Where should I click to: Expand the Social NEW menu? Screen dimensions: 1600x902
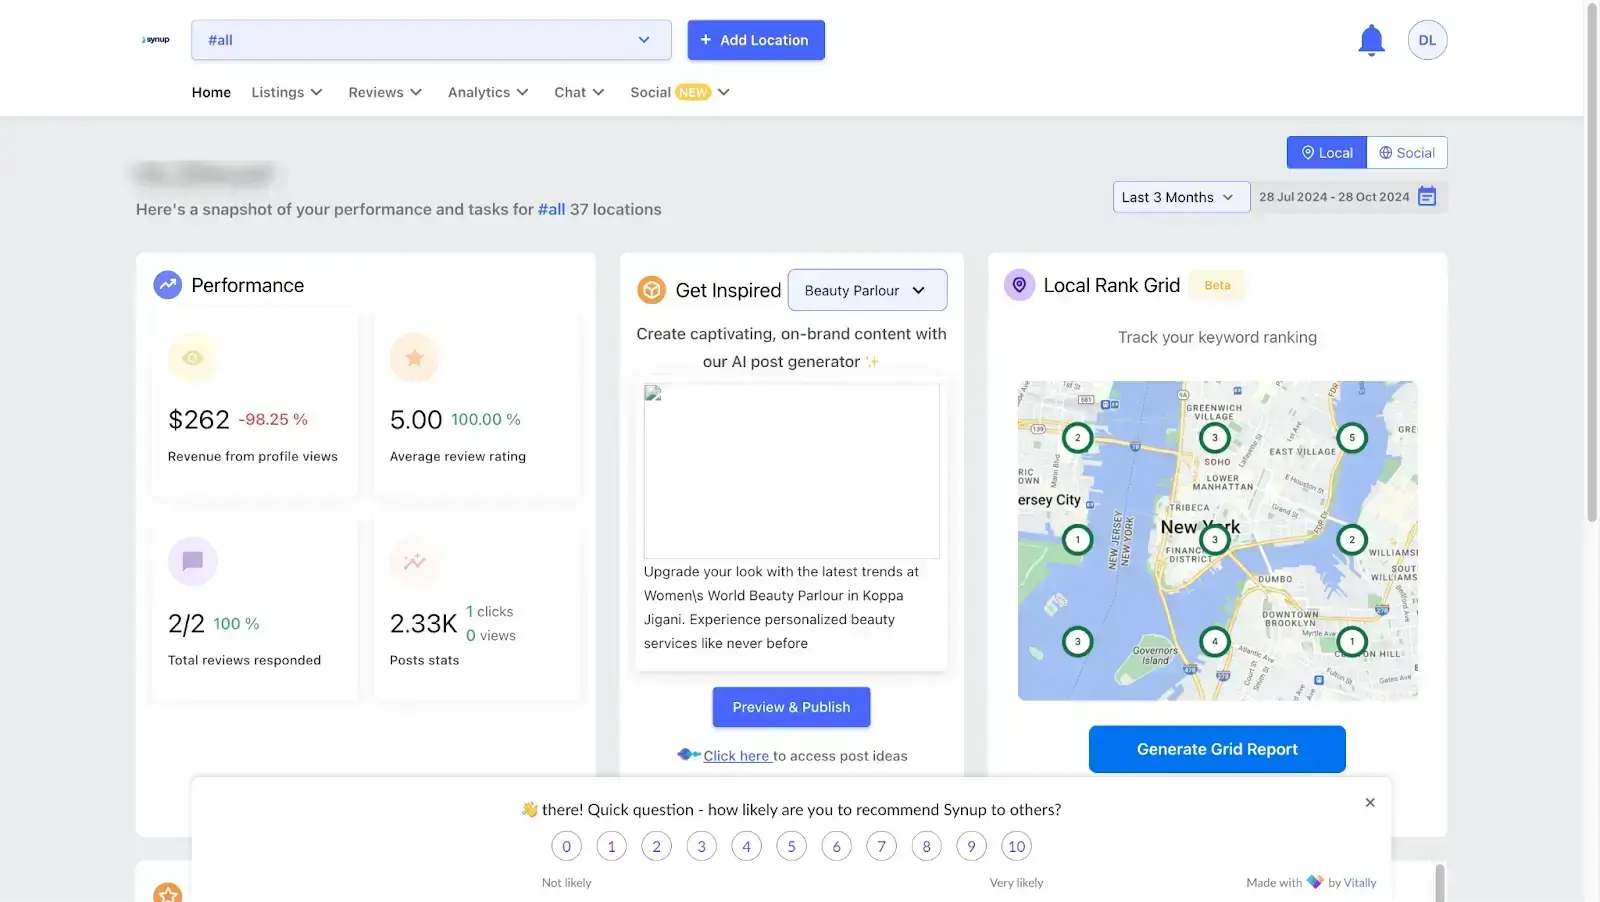(680, 92)
